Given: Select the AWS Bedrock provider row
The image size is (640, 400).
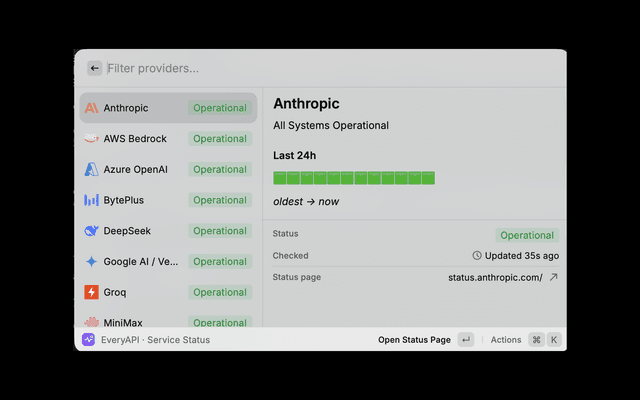Looking at the screenshot, I should 168,138.
